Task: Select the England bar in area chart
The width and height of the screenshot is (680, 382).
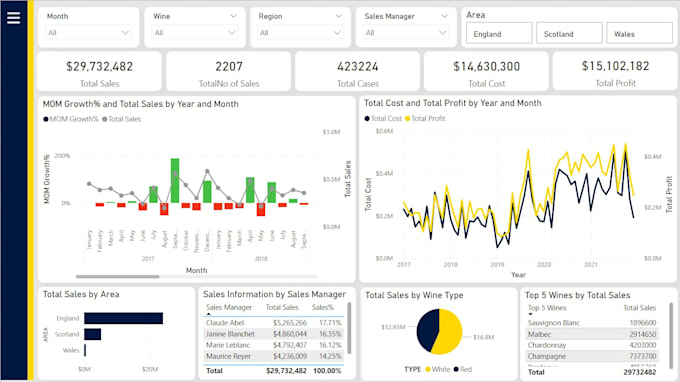Action: point(124,318)
